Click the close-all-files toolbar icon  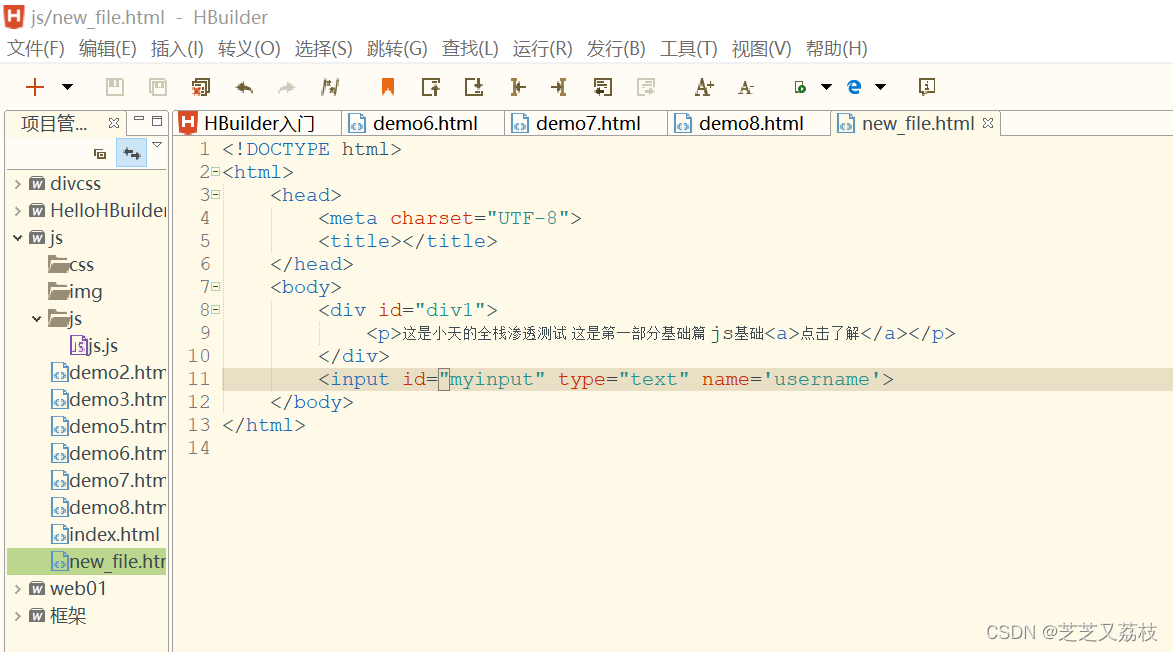200,87
